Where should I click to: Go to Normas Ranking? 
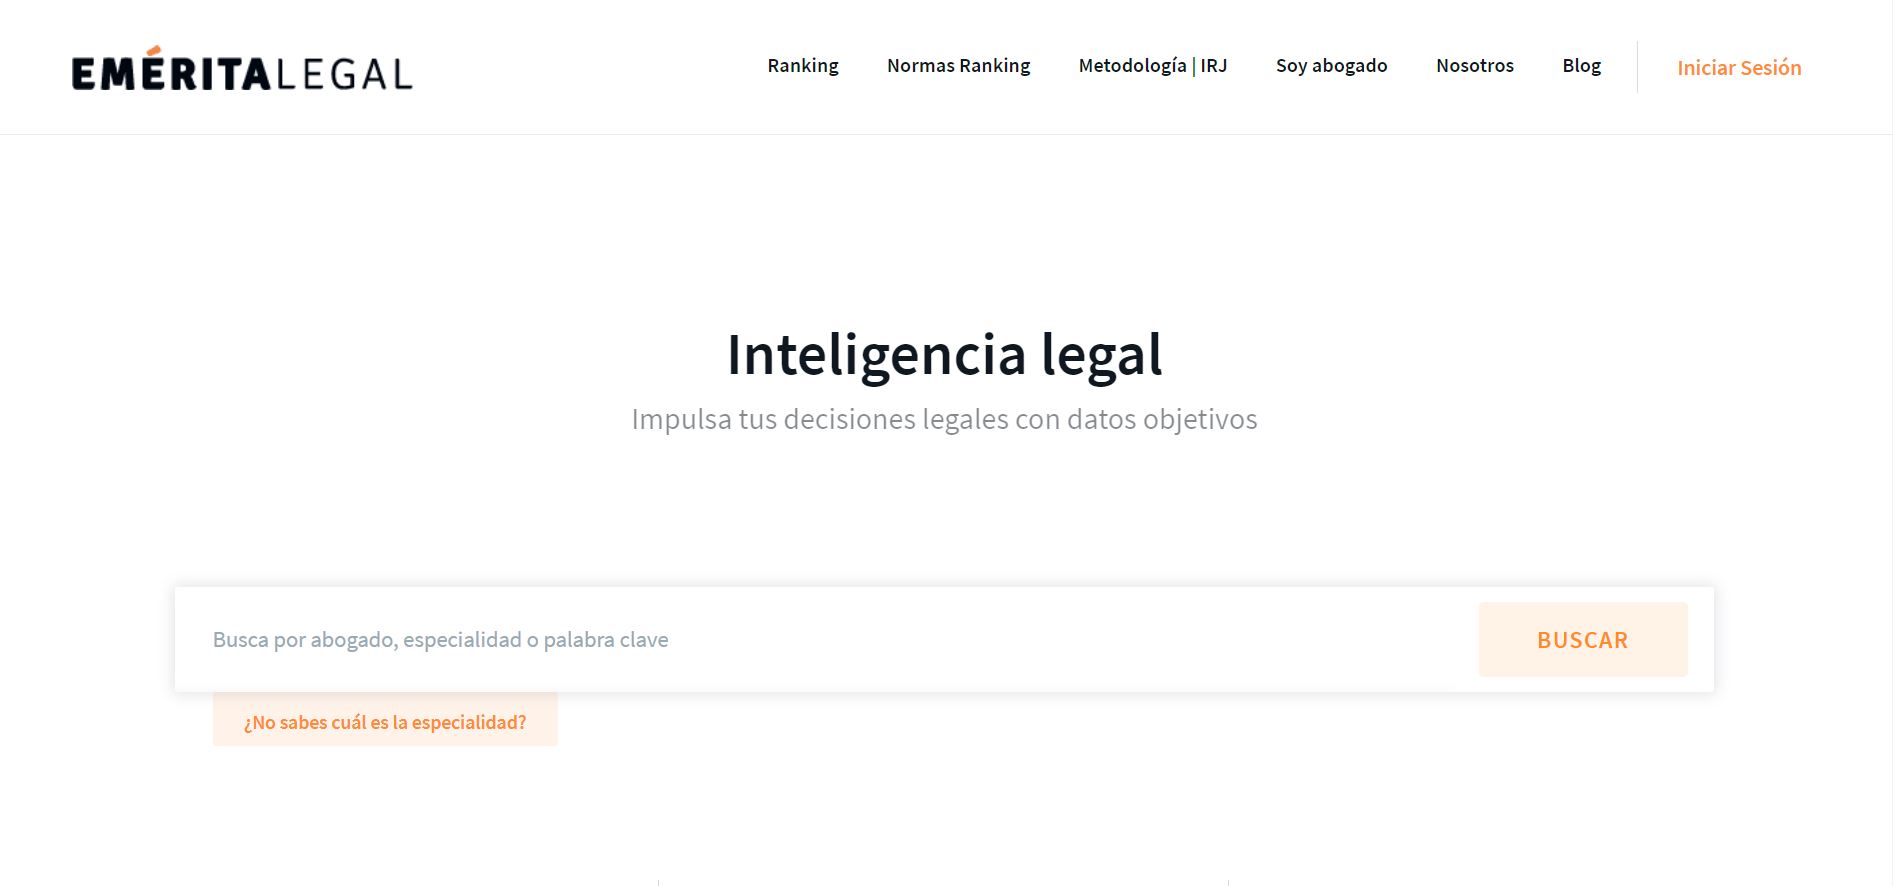(x=958, y=66)
